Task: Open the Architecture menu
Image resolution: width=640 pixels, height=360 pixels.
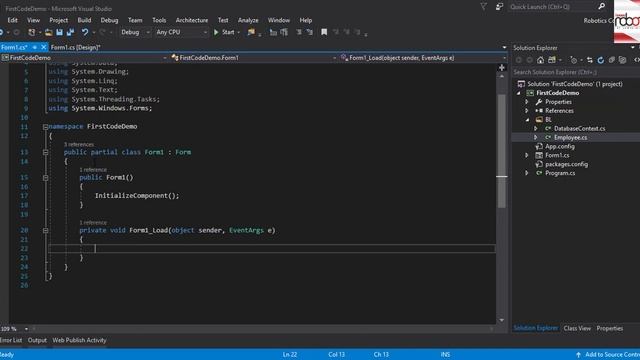Action: tap(191, 20)
